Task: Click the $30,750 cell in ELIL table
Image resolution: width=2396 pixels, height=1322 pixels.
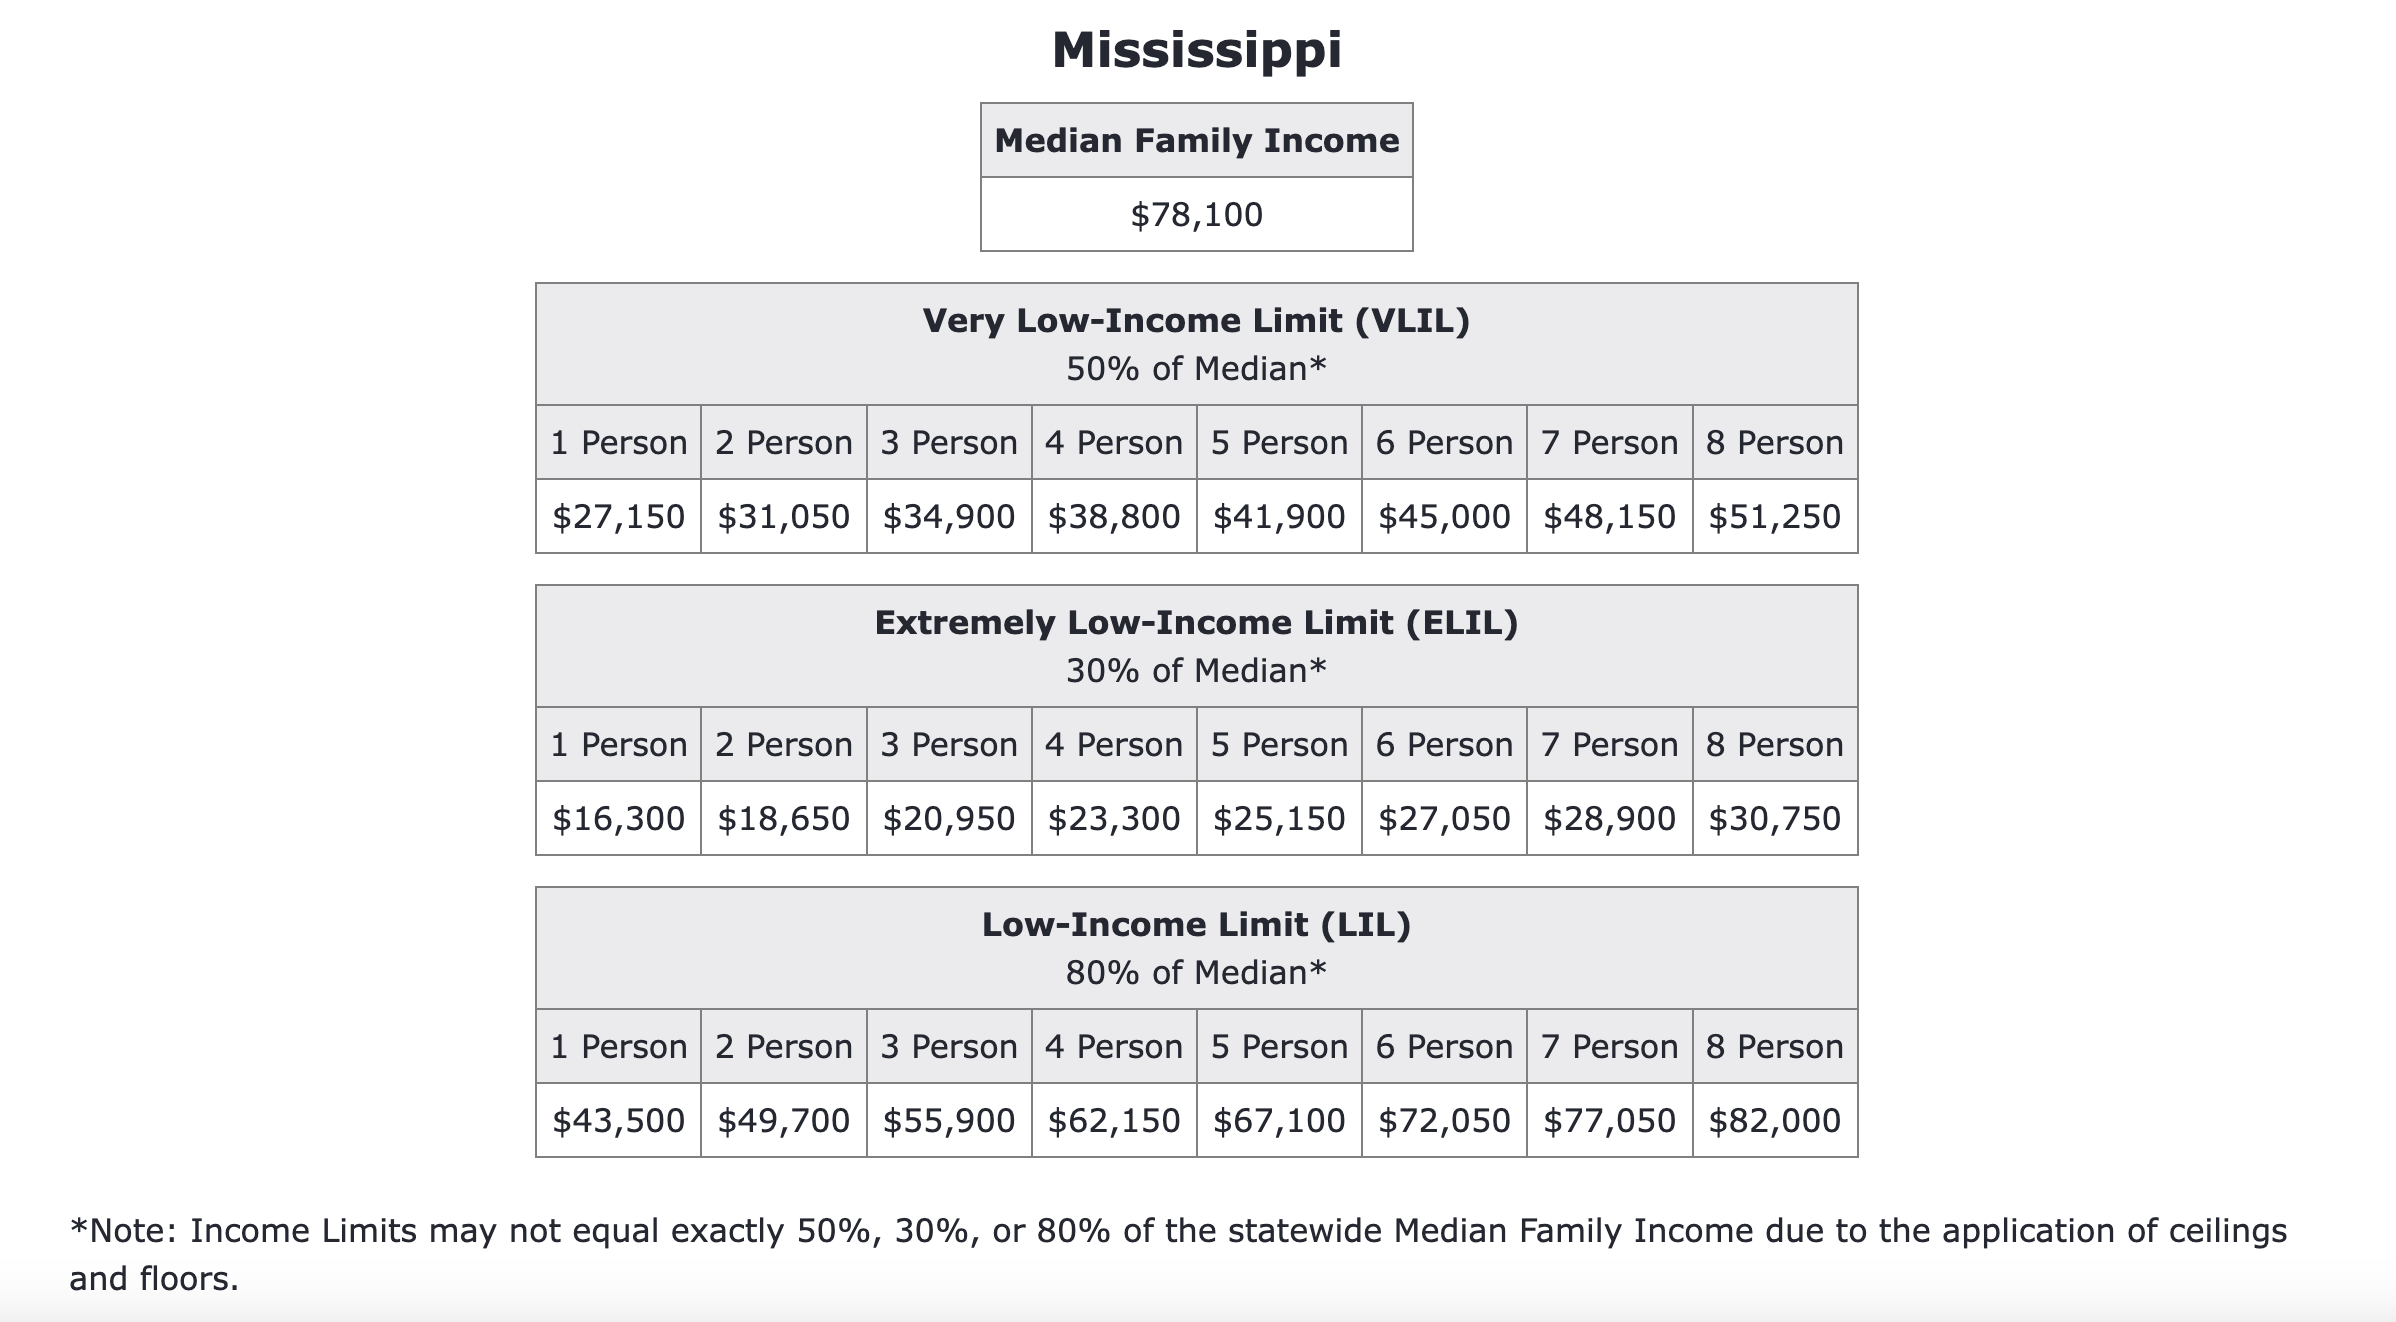Action: click(1774, 818)
